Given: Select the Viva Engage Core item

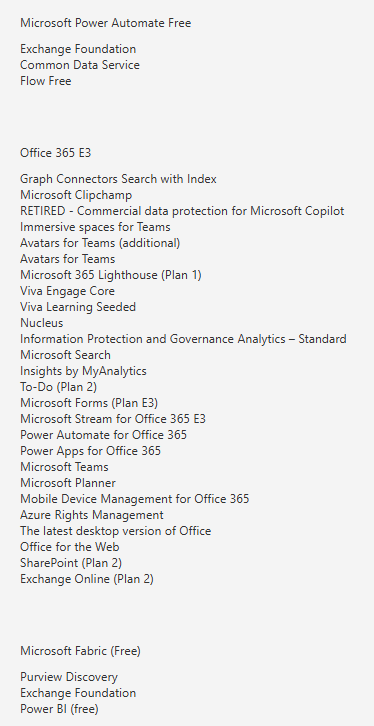Looking at the screenshot, I should click(x=68, y=291).
